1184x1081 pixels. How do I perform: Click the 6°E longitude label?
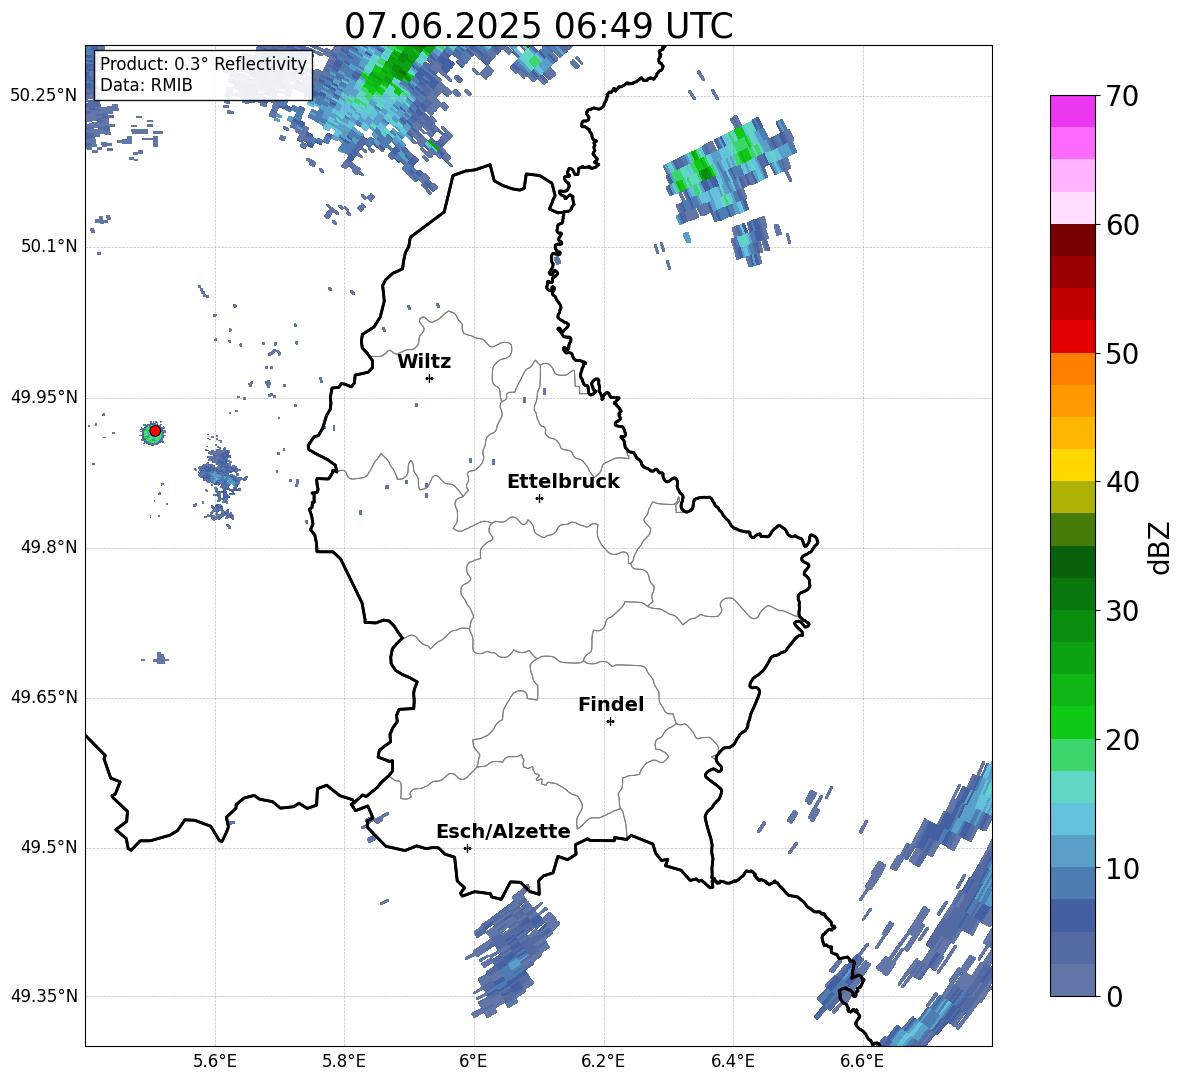(x=473, y=1061)
